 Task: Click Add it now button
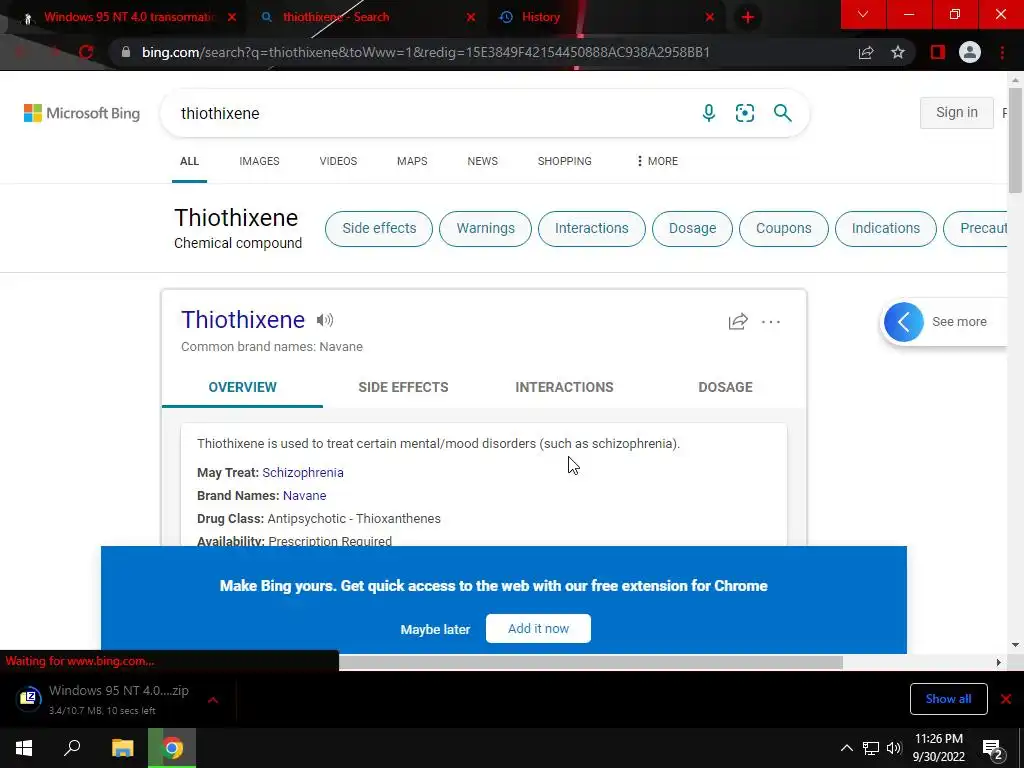tap(538, 628)
